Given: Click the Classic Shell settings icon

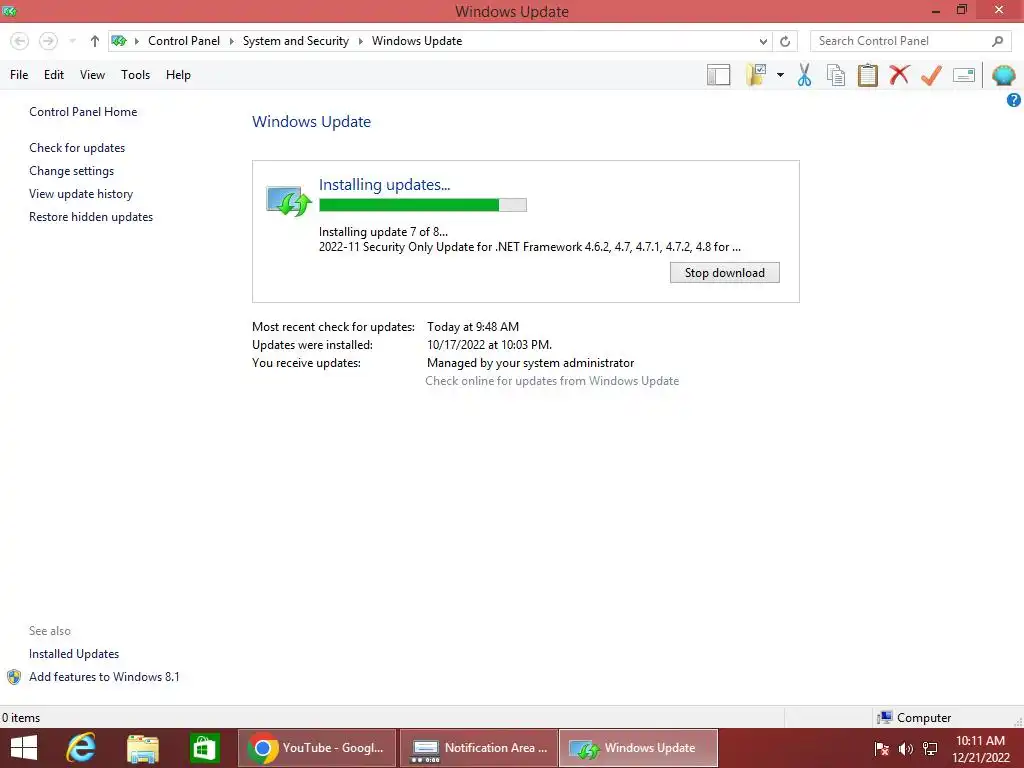Looking at the screenshot, I should pos(1003,75).
